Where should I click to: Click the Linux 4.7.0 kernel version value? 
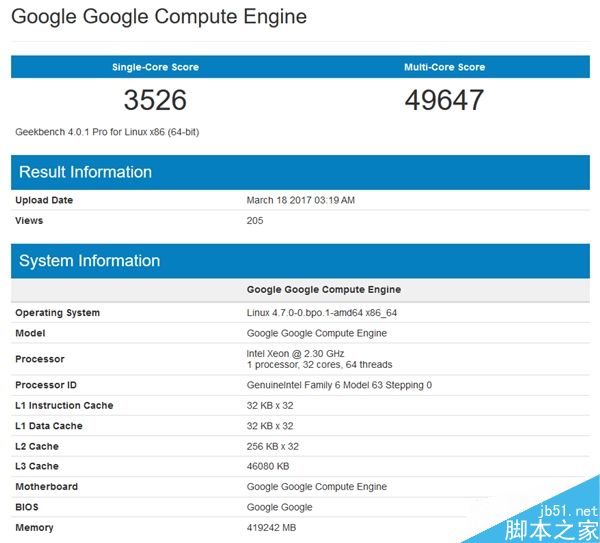tap(329, 313)
